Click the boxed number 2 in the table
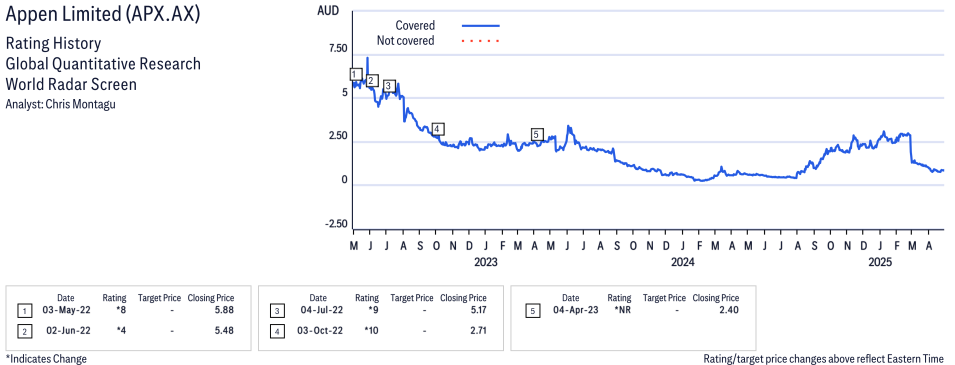The height and width of the screenshot is (365, 955). point(24,331)
